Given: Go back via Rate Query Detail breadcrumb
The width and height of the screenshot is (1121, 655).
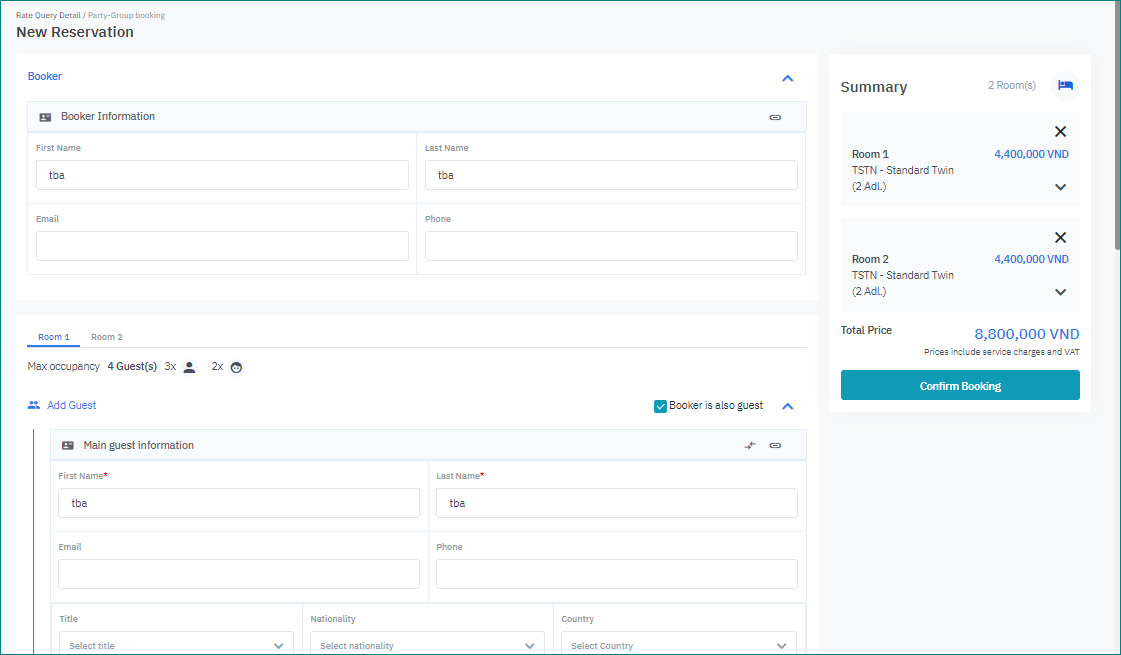Looking at the screenshot, I should click(x=47, y=16).
